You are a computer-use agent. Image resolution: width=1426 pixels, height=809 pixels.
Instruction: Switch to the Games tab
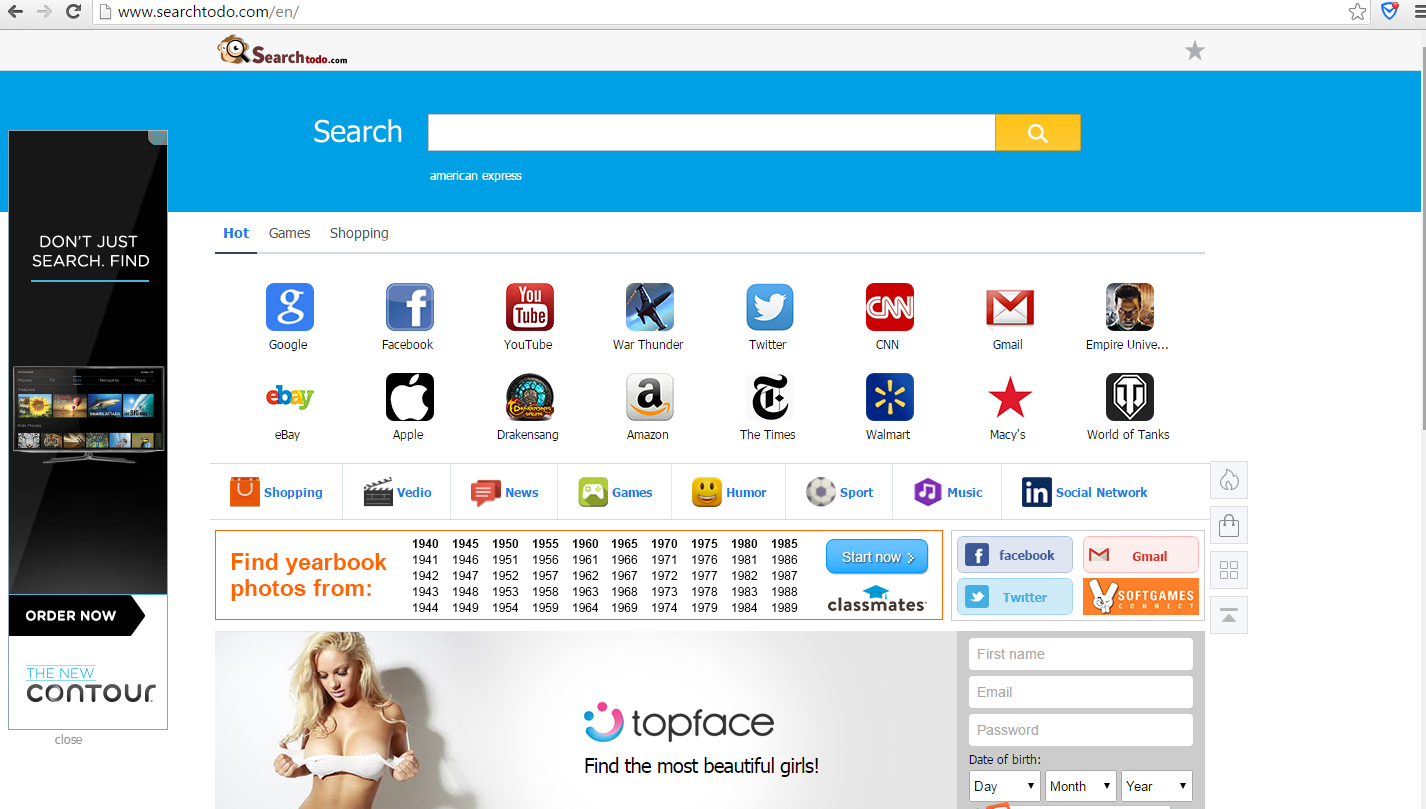[x=290, y=233]
